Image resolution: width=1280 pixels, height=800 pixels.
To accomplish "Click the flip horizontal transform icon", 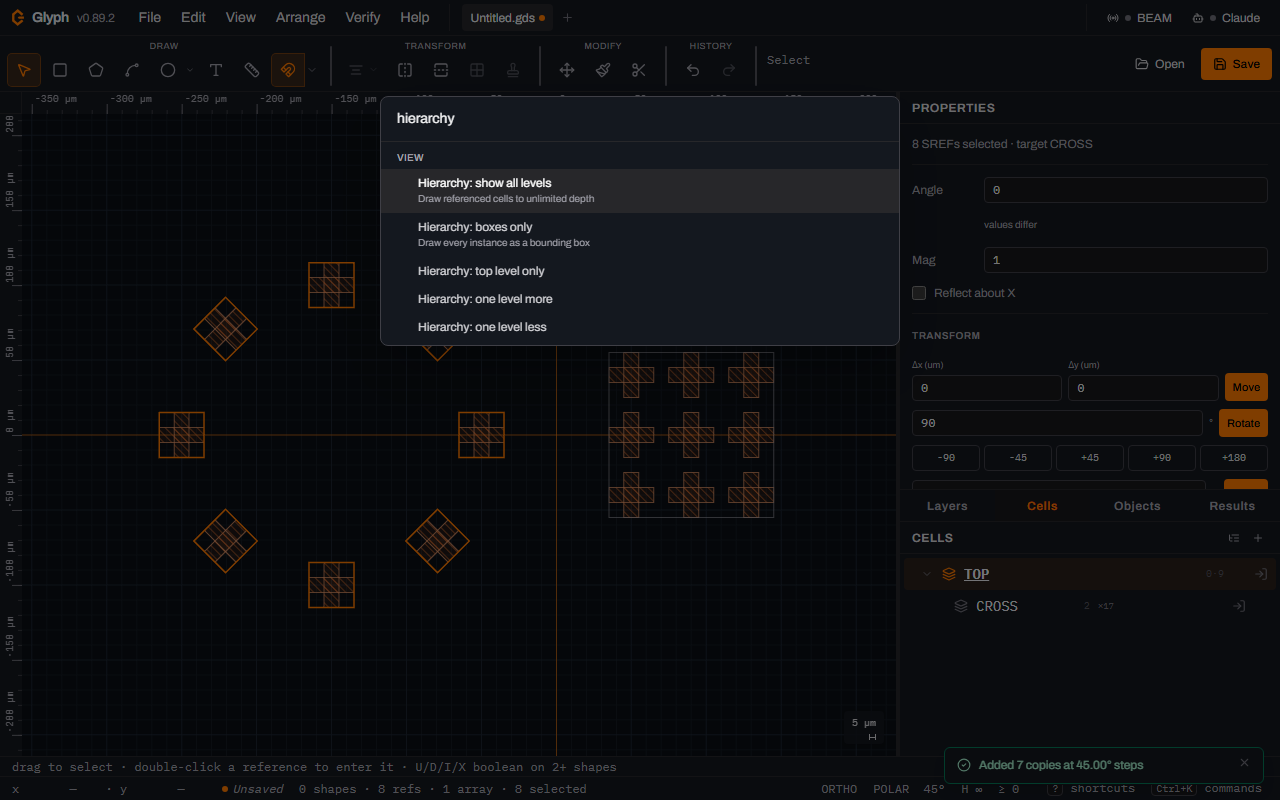I will (x=405, y=70).
